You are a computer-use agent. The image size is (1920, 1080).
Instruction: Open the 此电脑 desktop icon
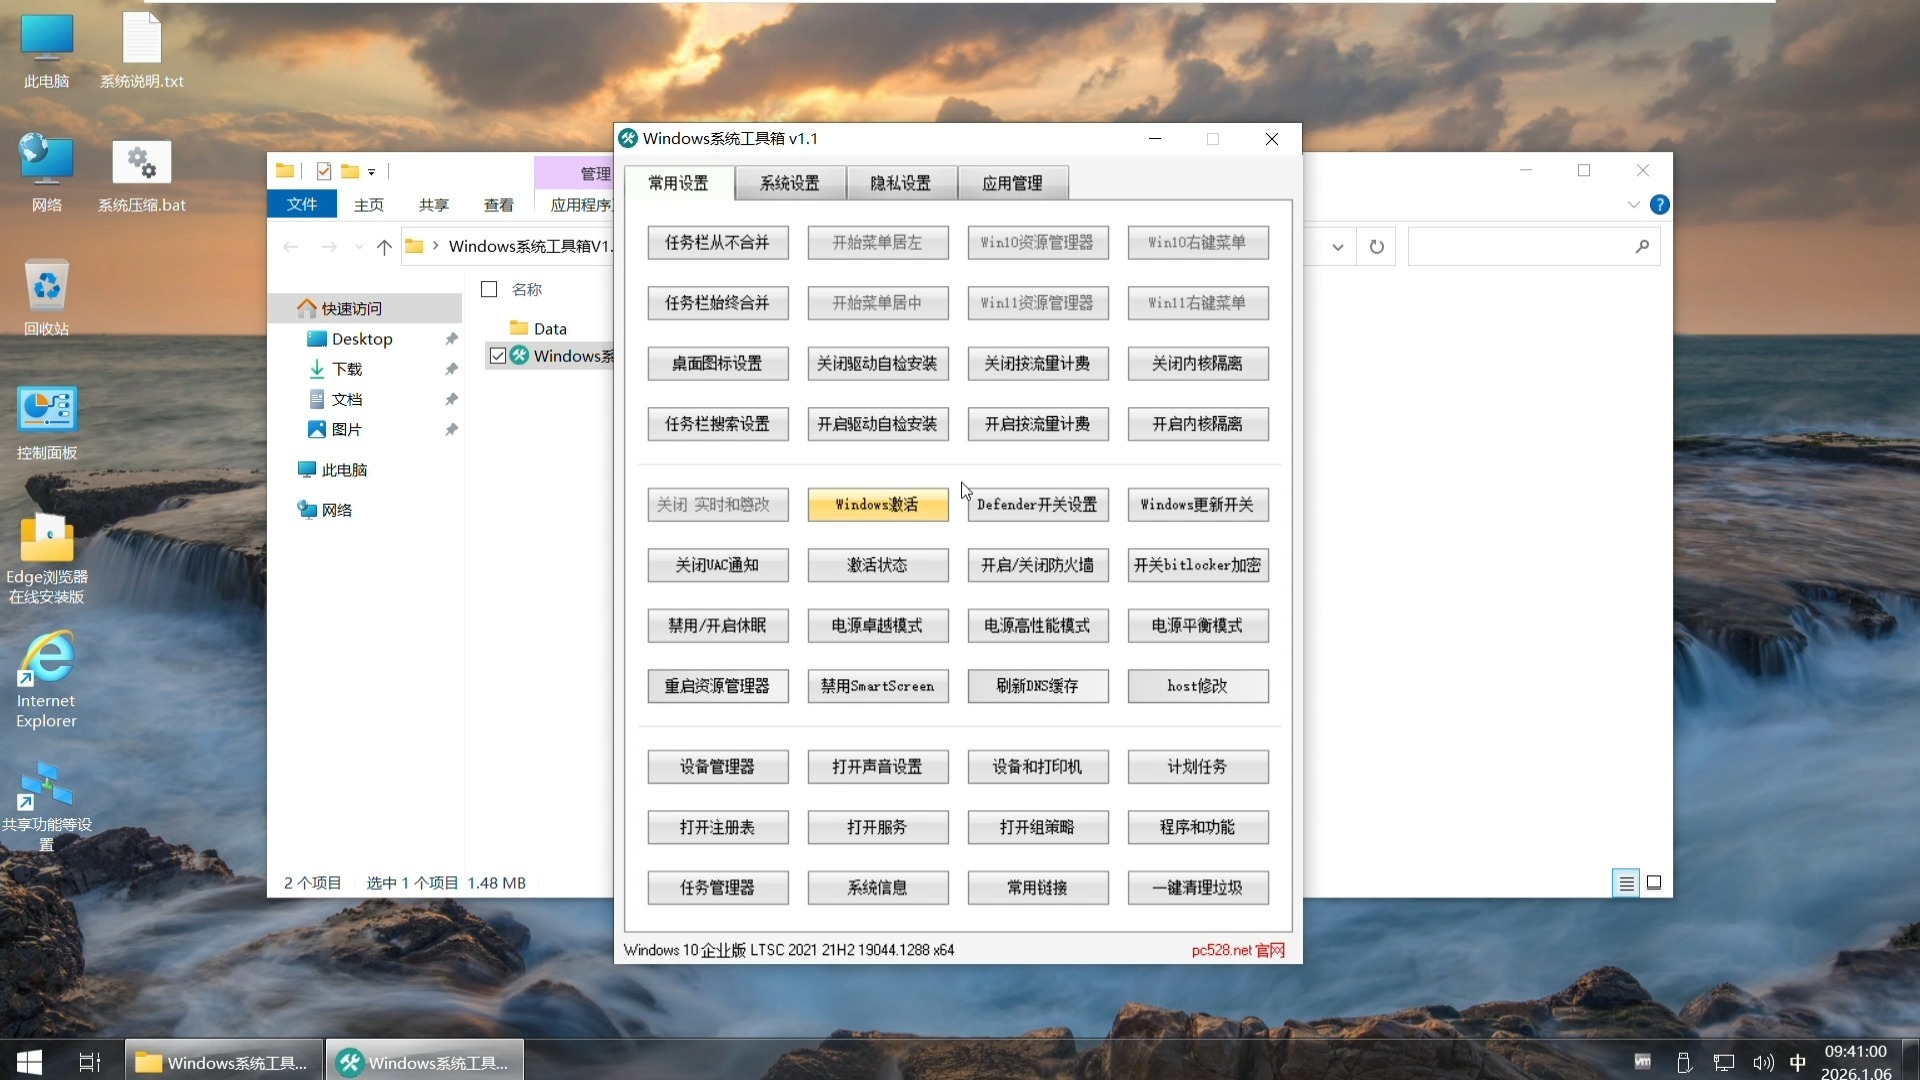point(47,52)
